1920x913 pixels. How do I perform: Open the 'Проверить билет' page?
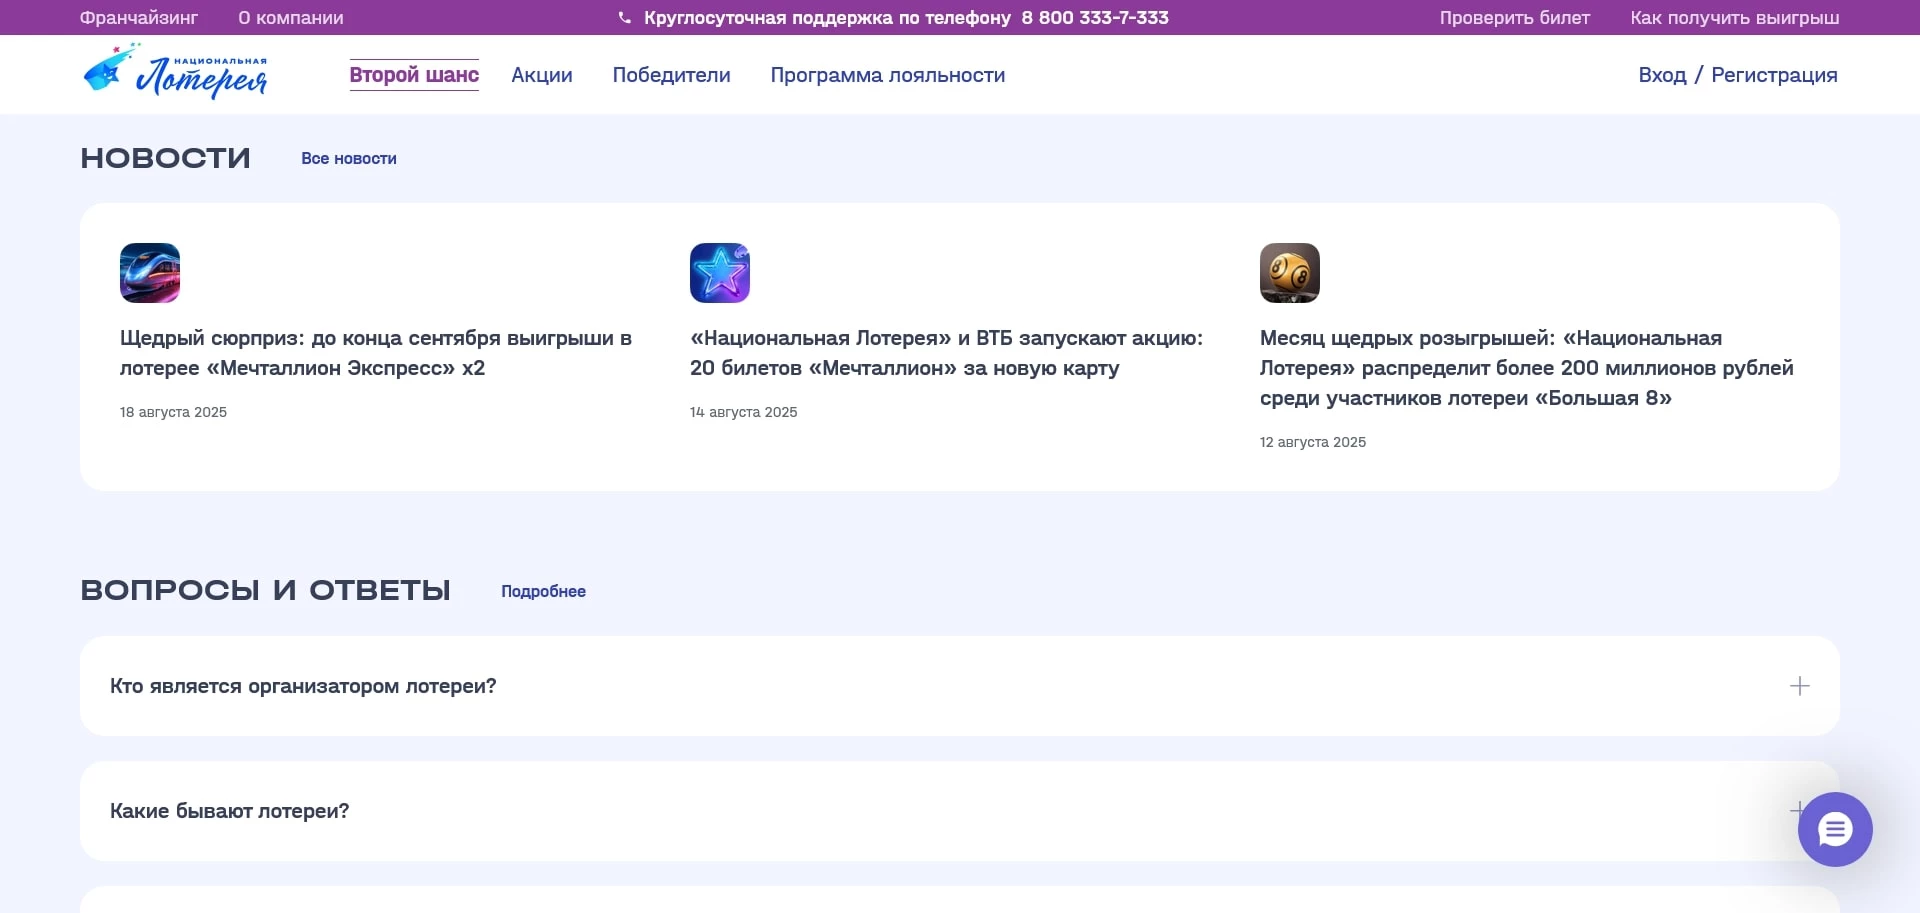tap(1514, 17)
